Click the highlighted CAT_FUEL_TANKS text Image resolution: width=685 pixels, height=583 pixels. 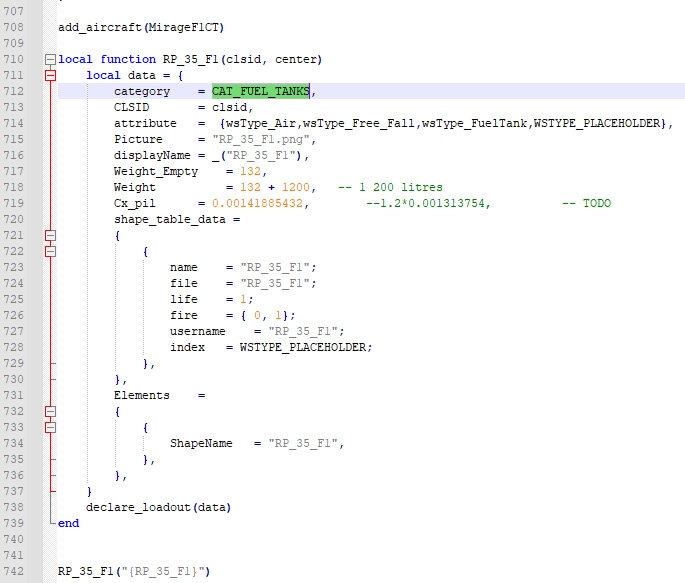261,91
